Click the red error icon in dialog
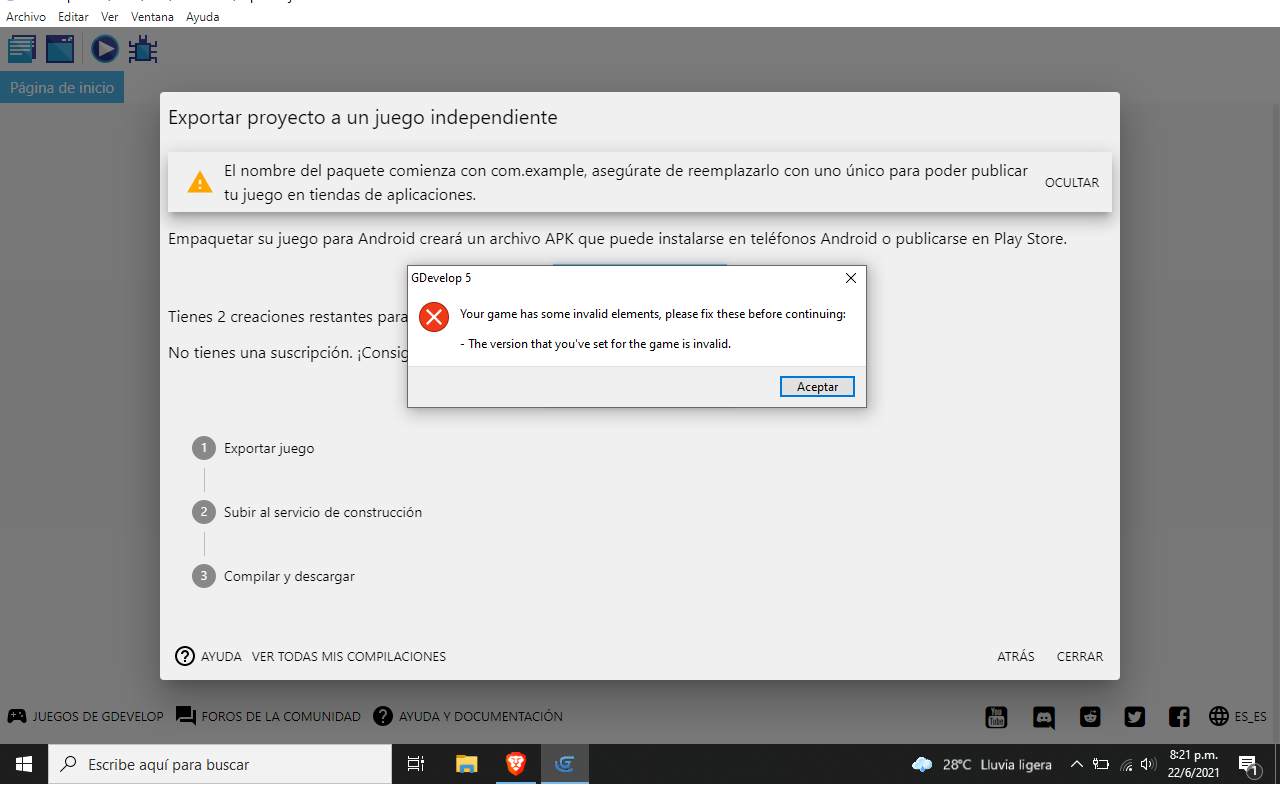 (x=434, y=318)
